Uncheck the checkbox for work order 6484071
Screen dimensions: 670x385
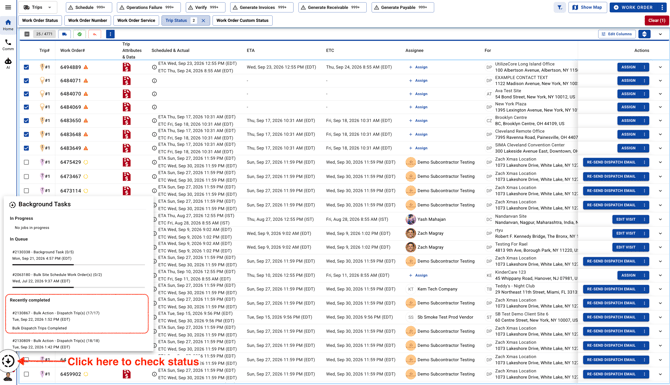point(26,80)
